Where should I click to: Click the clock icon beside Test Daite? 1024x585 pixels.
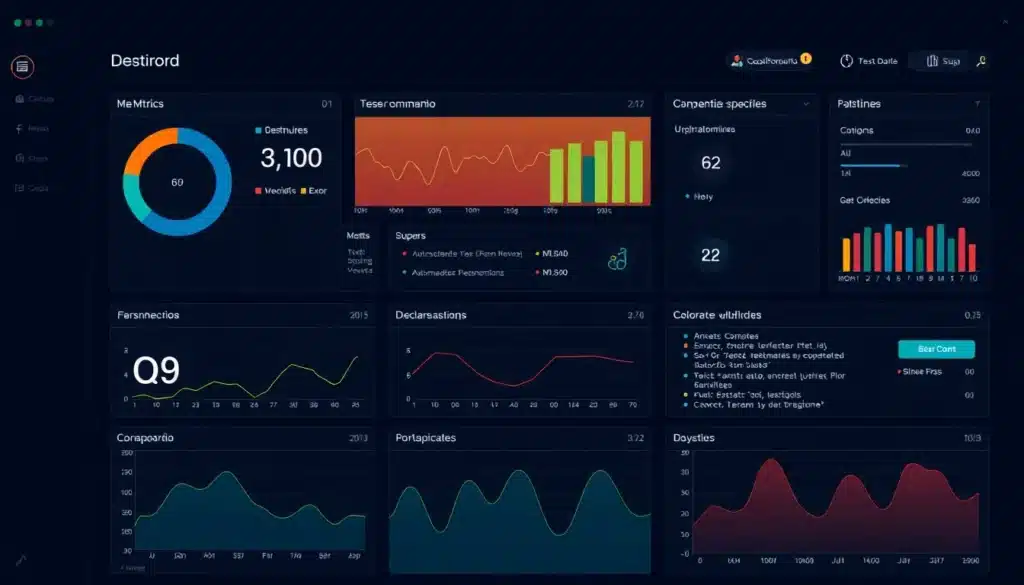pyautogui.click(x=846, y=61)
